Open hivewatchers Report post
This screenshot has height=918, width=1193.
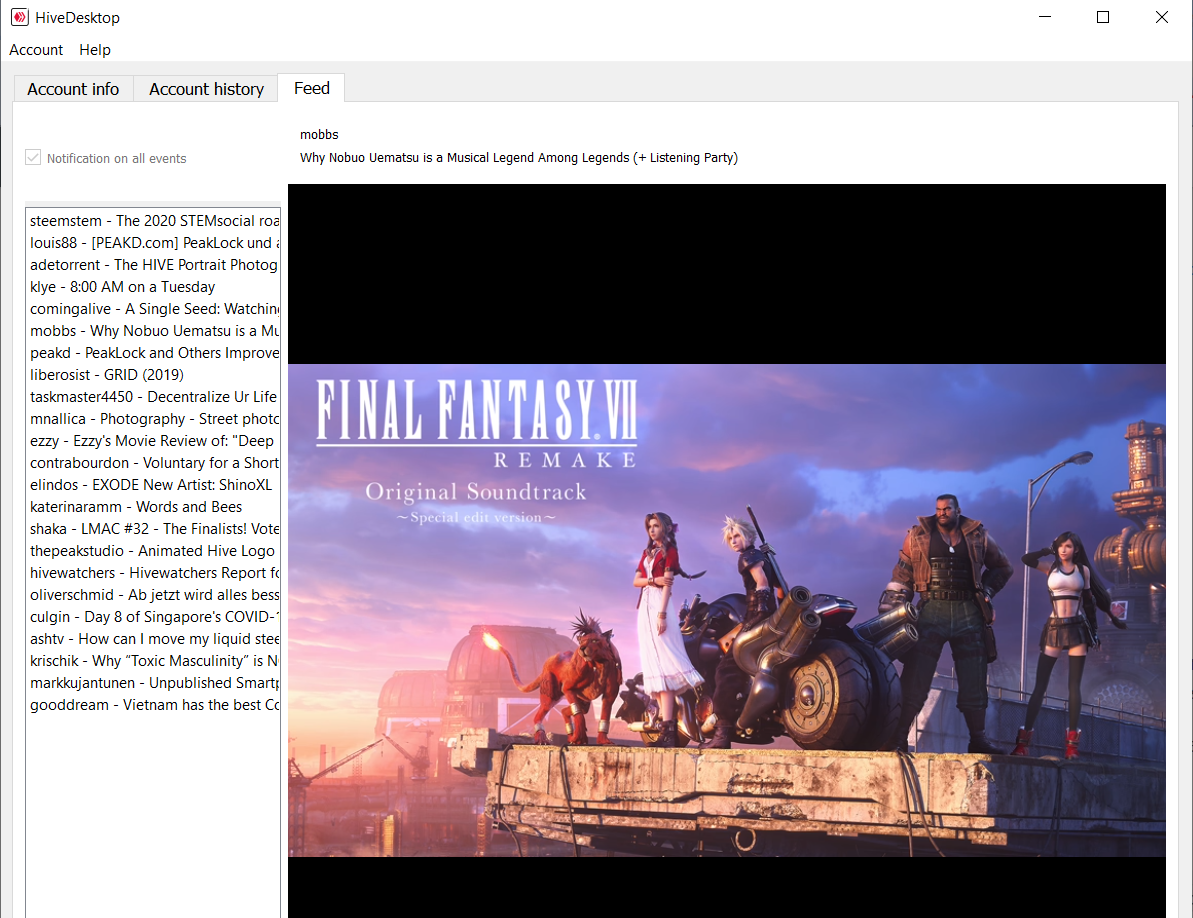(154, 573)
